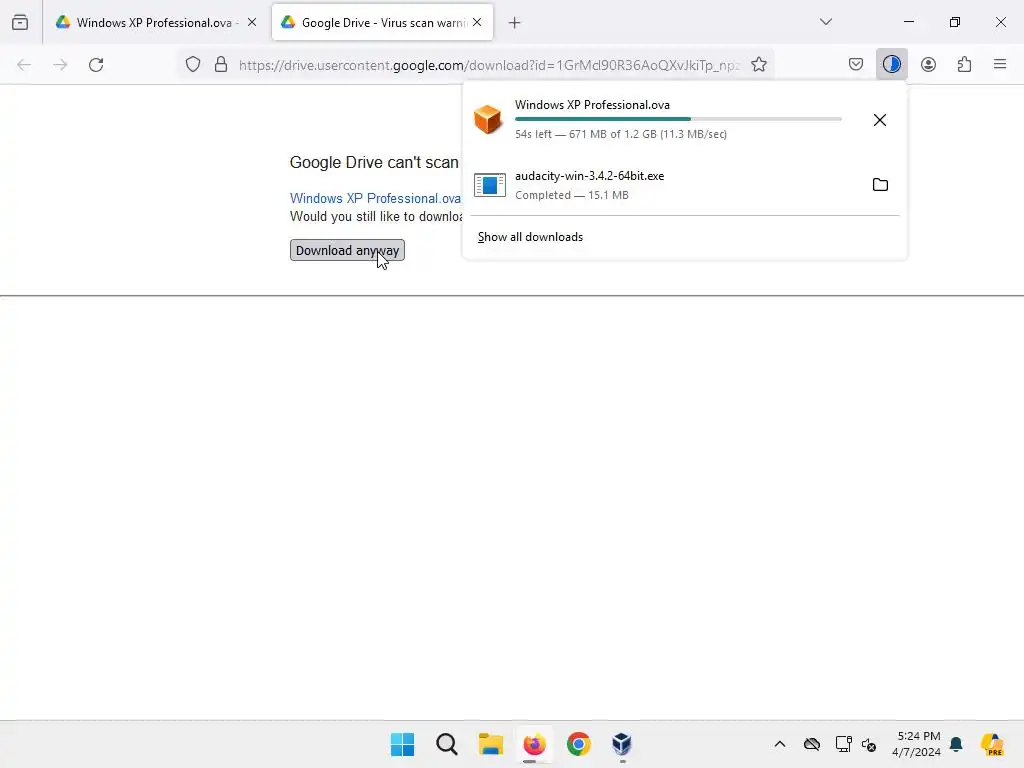Click Show all downloads
The height and width of the screenshot is (768, 1024).
(x=530, y=237)
